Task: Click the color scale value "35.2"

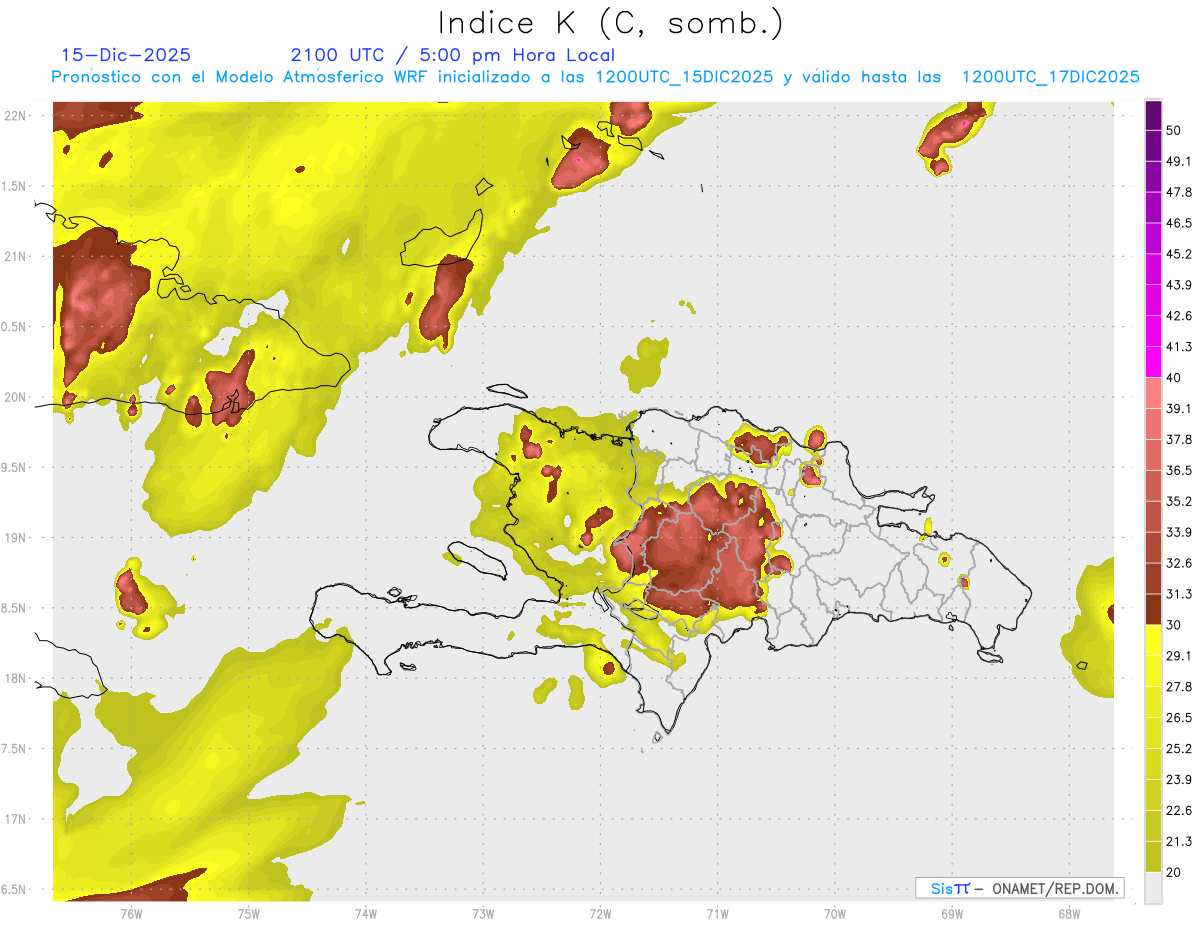Action: coord(1179,502)
